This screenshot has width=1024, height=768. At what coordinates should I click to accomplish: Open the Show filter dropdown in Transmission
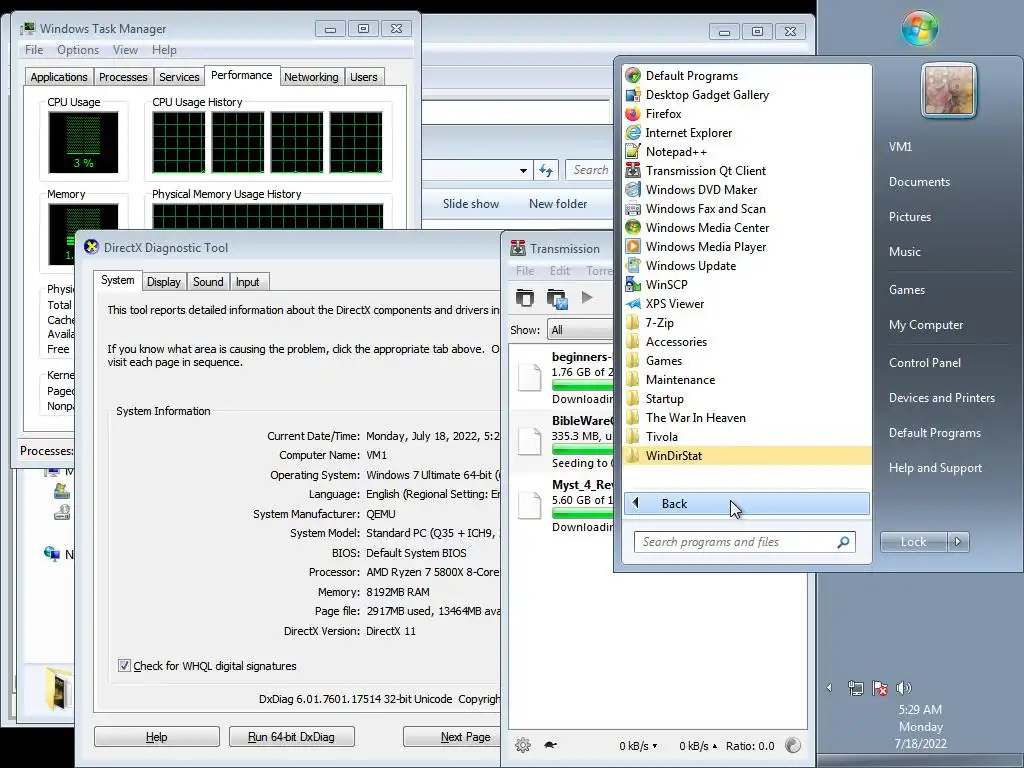tap(580, 330)
